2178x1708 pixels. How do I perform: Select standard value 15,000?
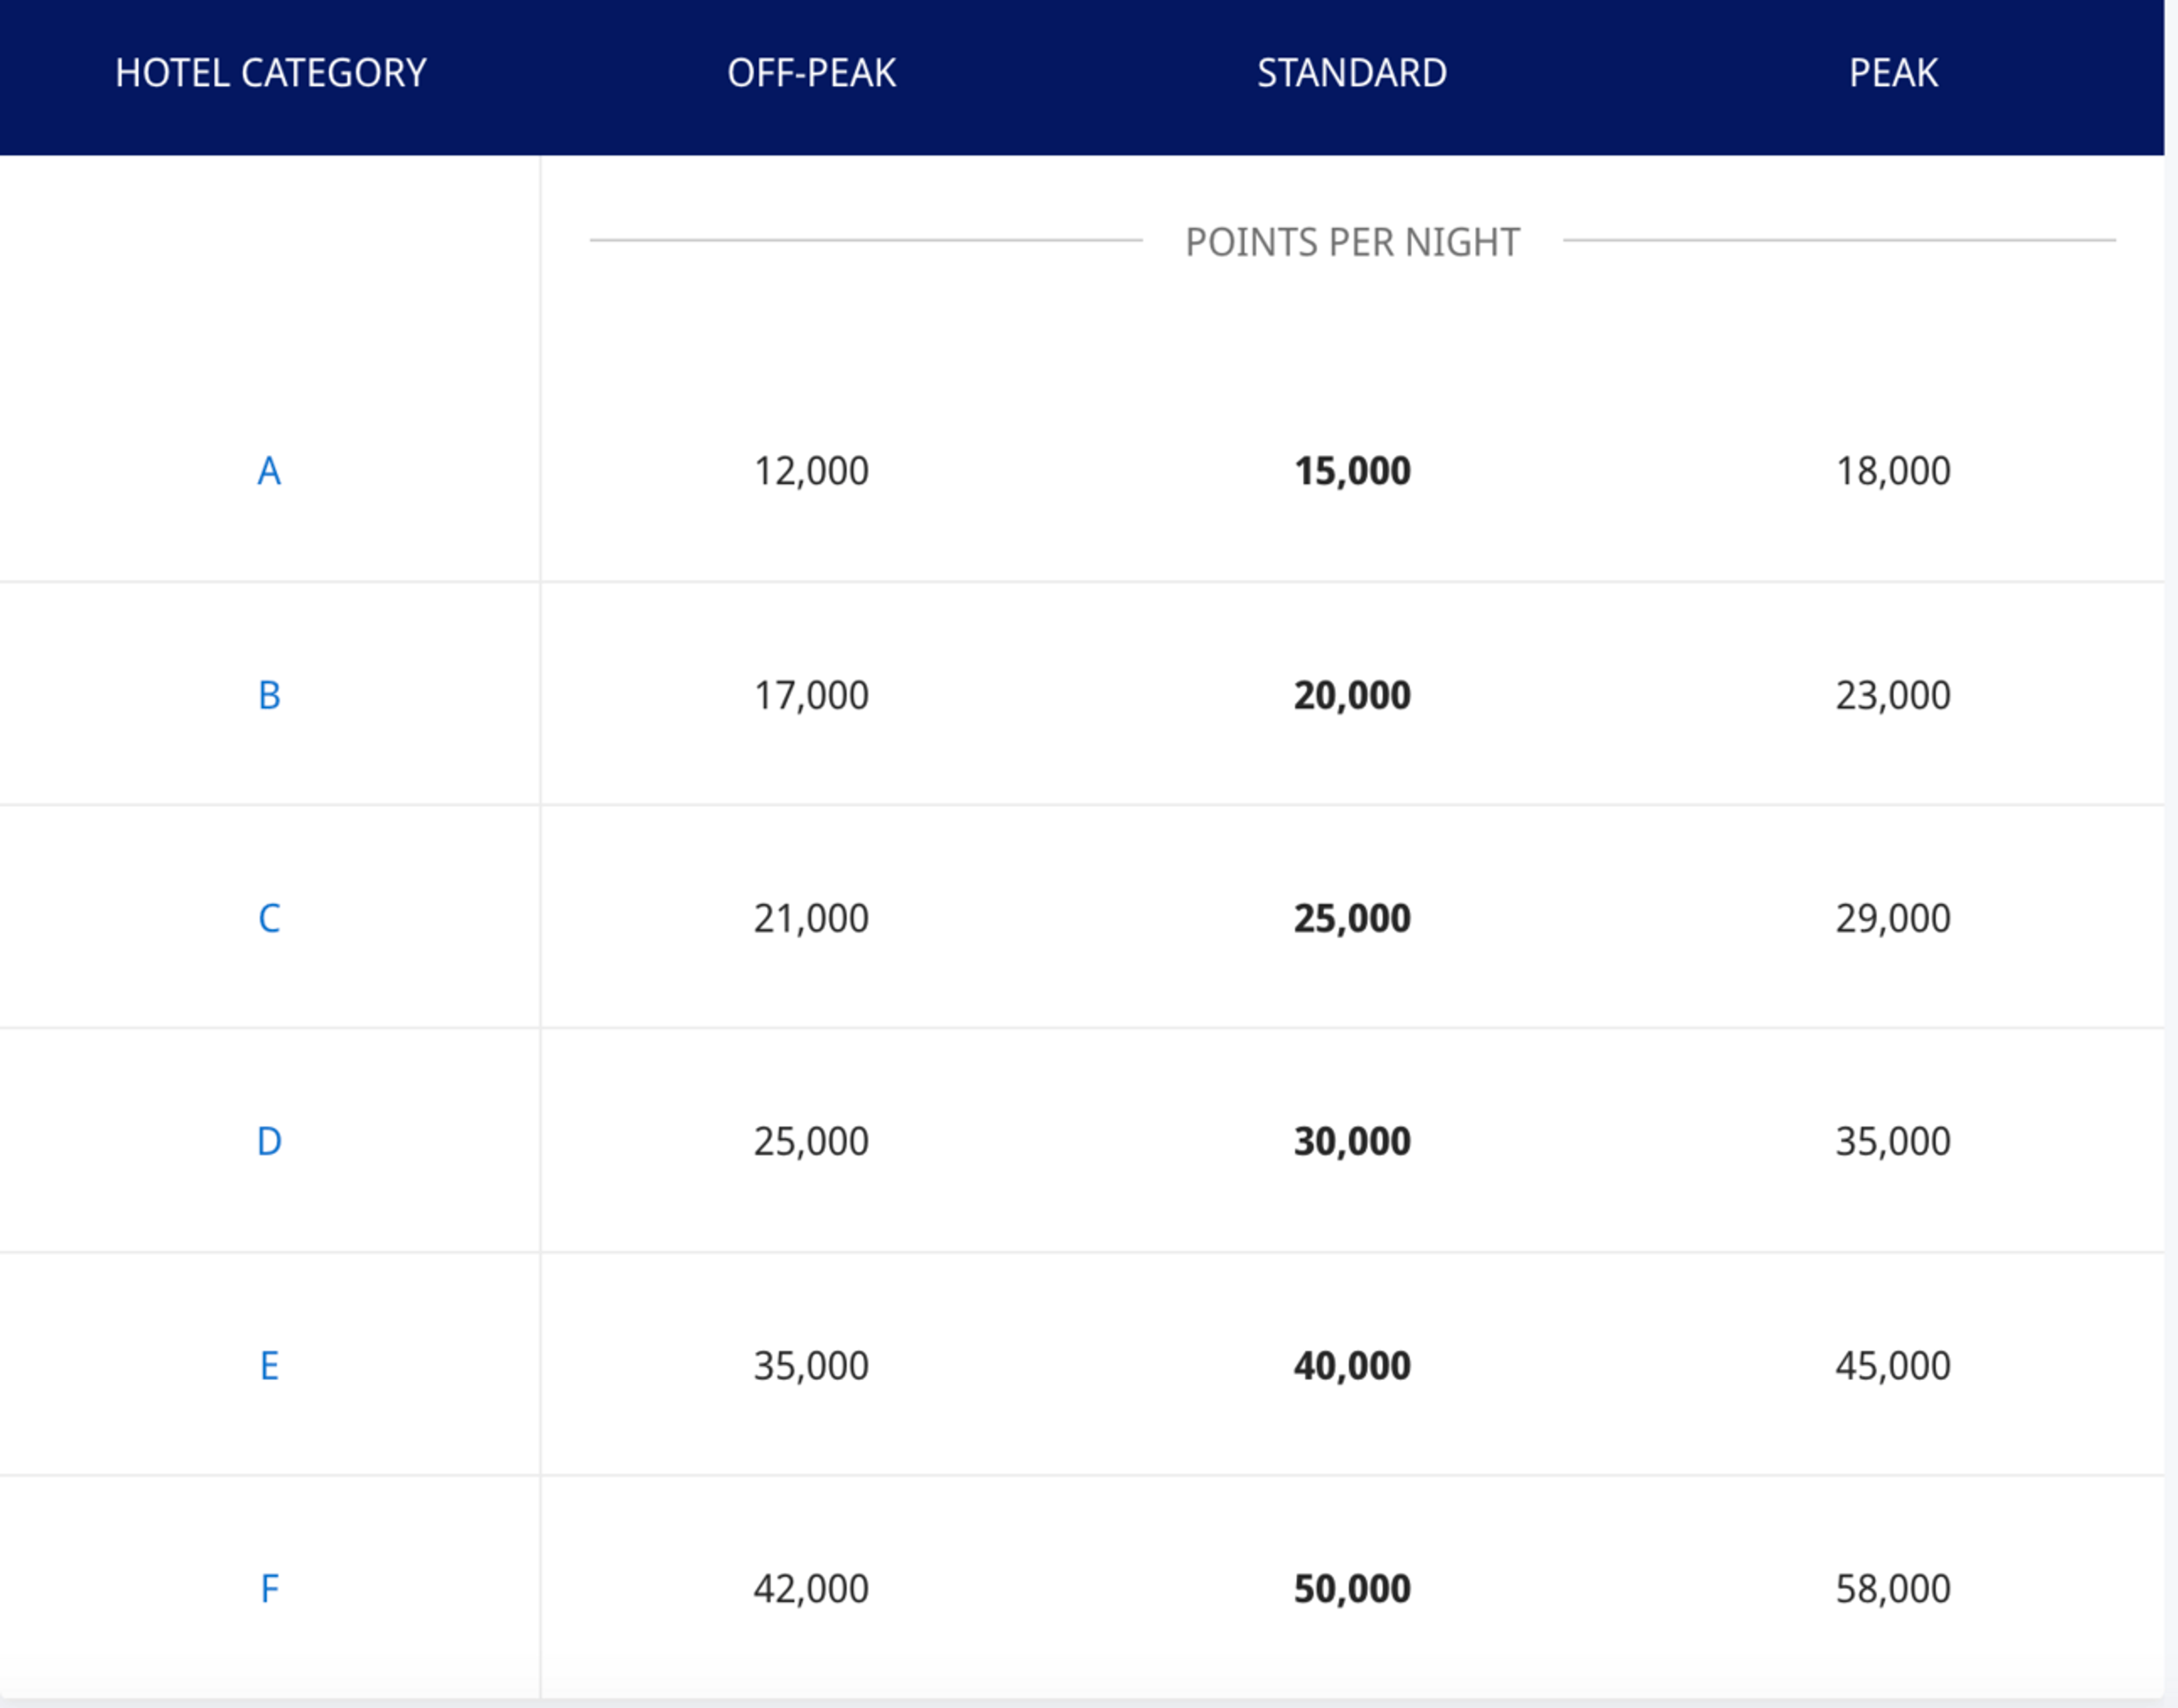tap(1352, 471)
